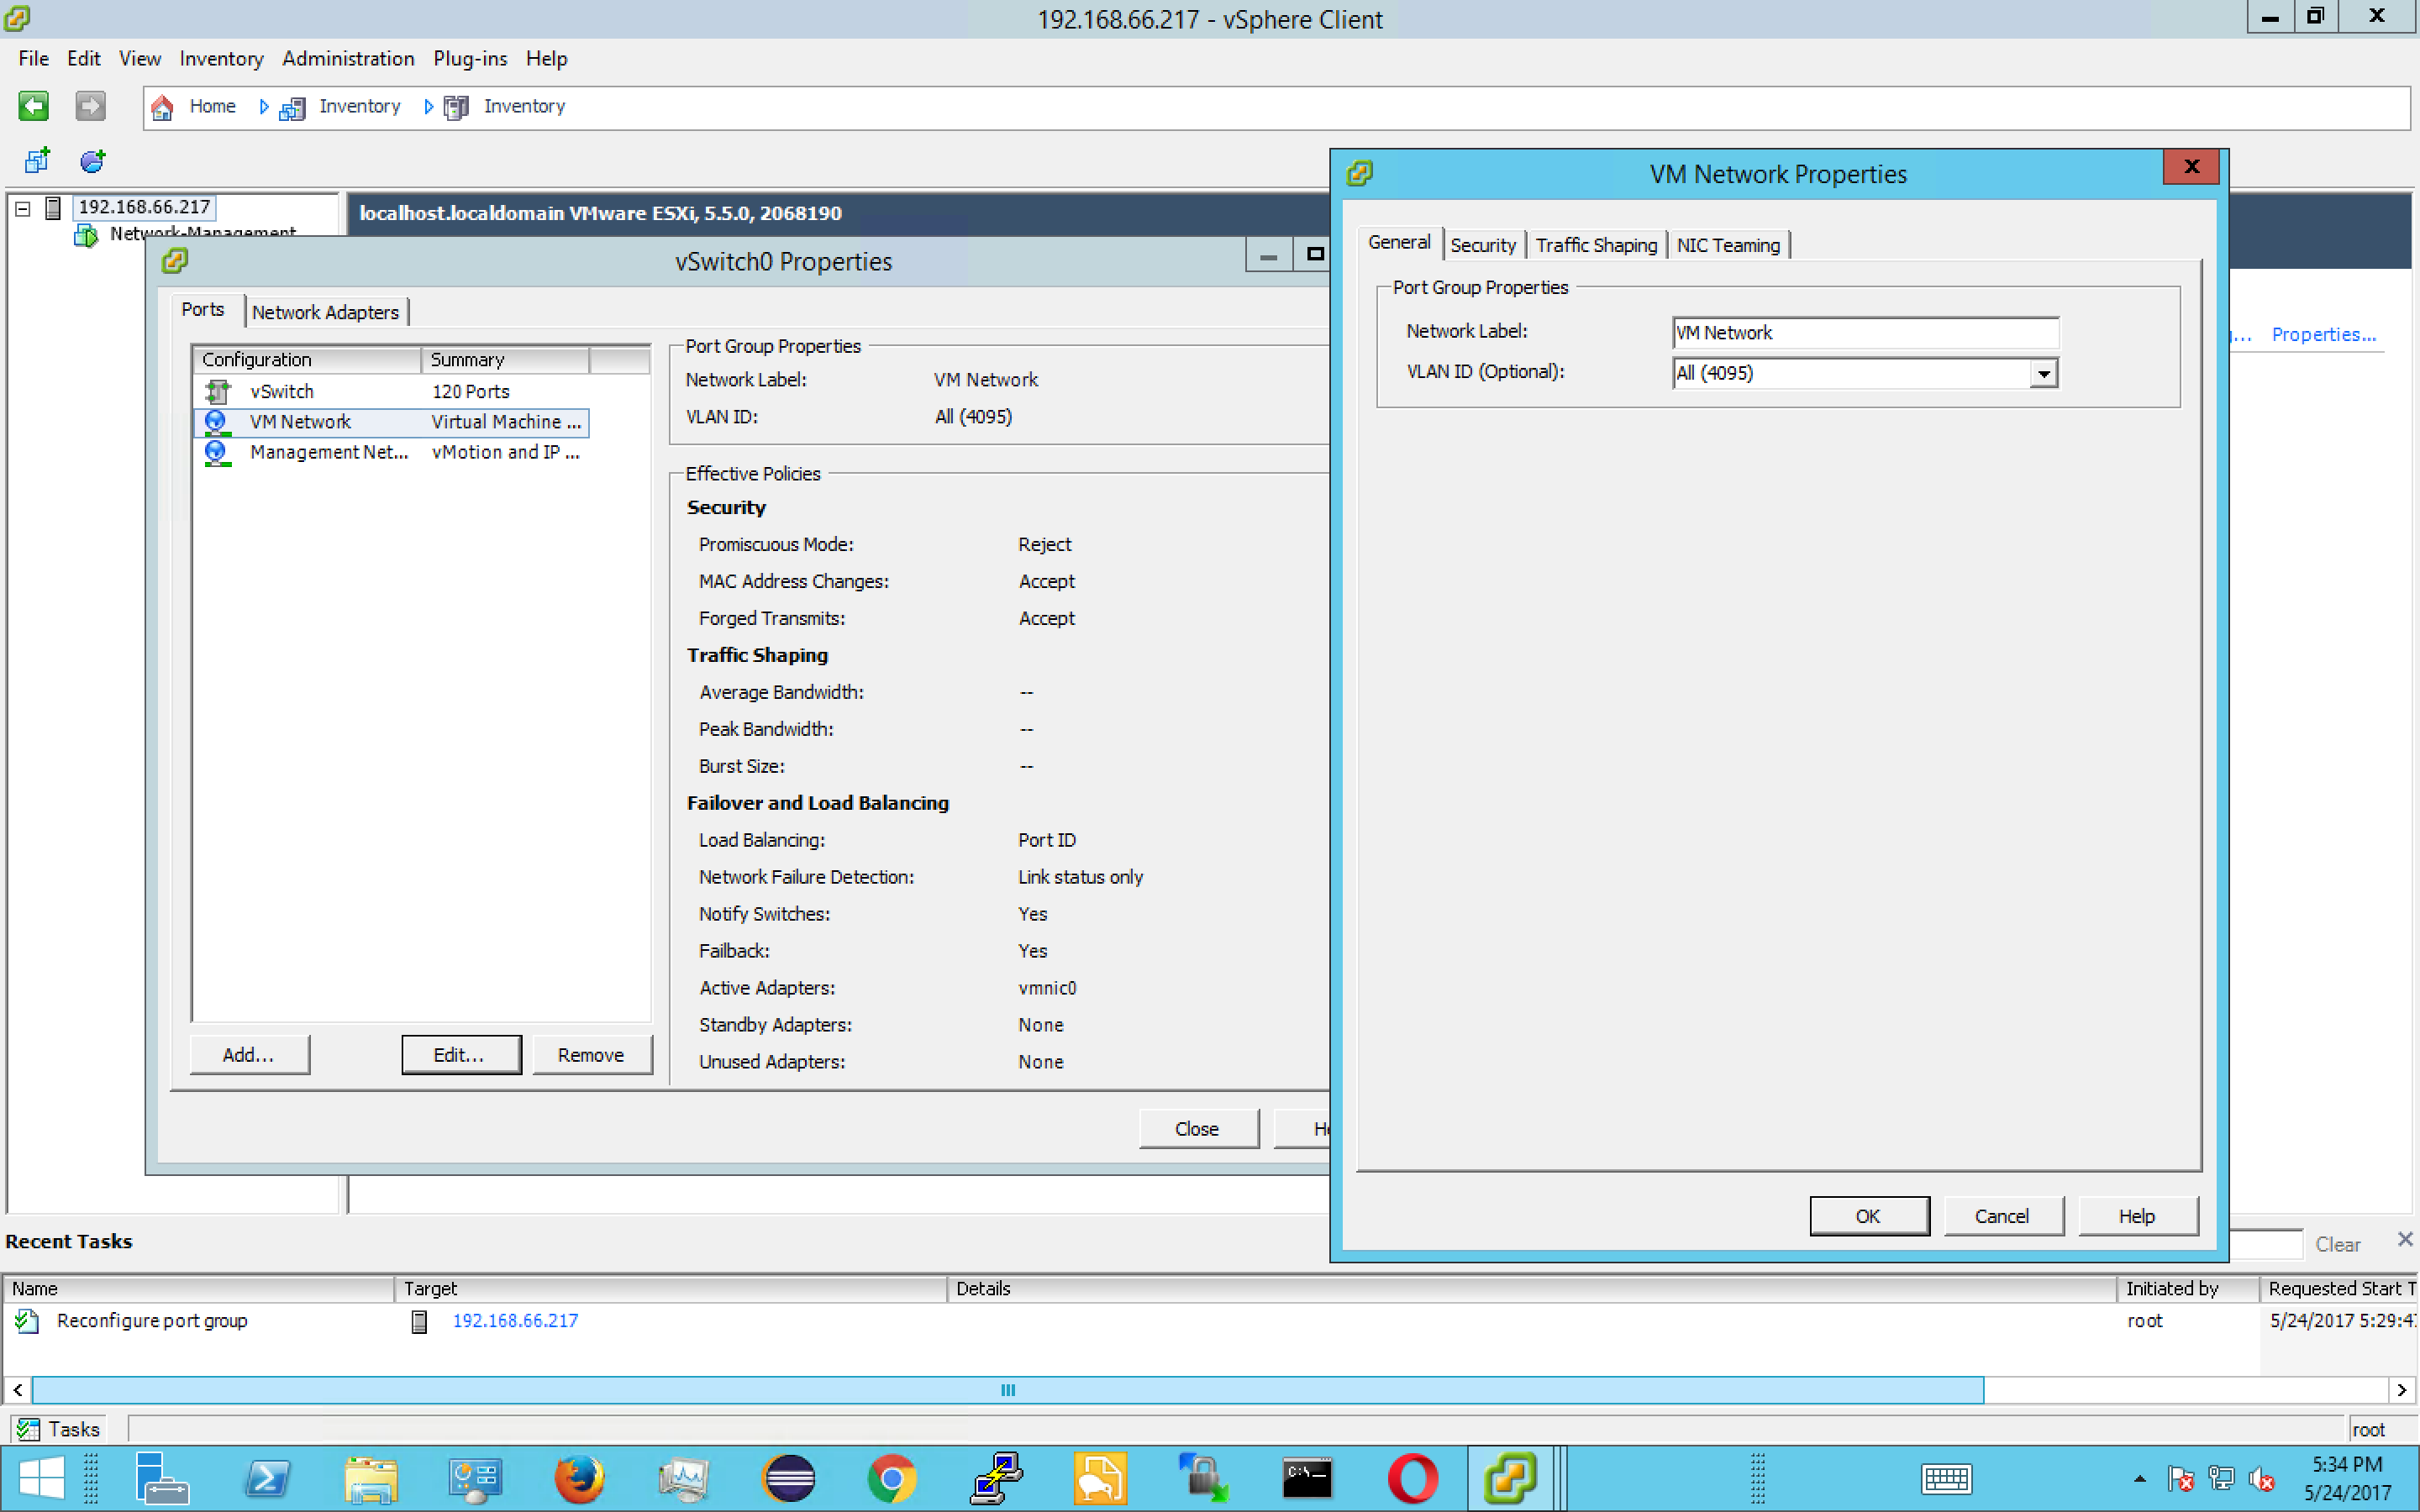The width and height of the screenshot is (2420, 1512).
Task: Click the Initiated by column header
Action: tap(2187, 1289)
